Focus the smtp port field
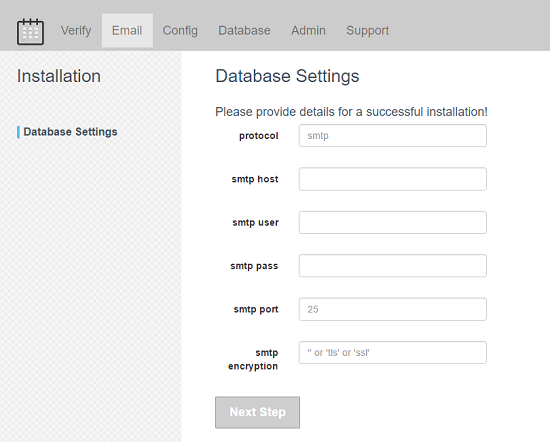The image size is (550, 442). click(x=393, y=309)
